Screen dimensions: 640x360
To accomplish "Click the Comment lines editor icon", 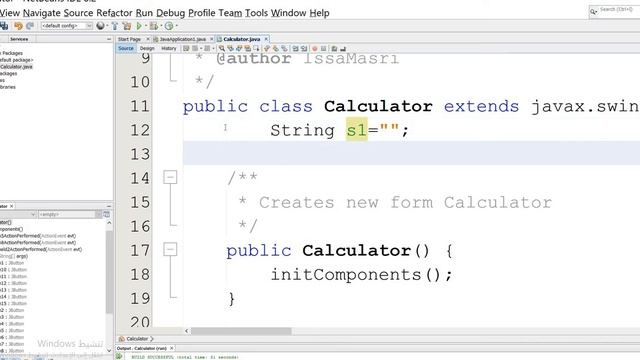I will tap(334, 49).
